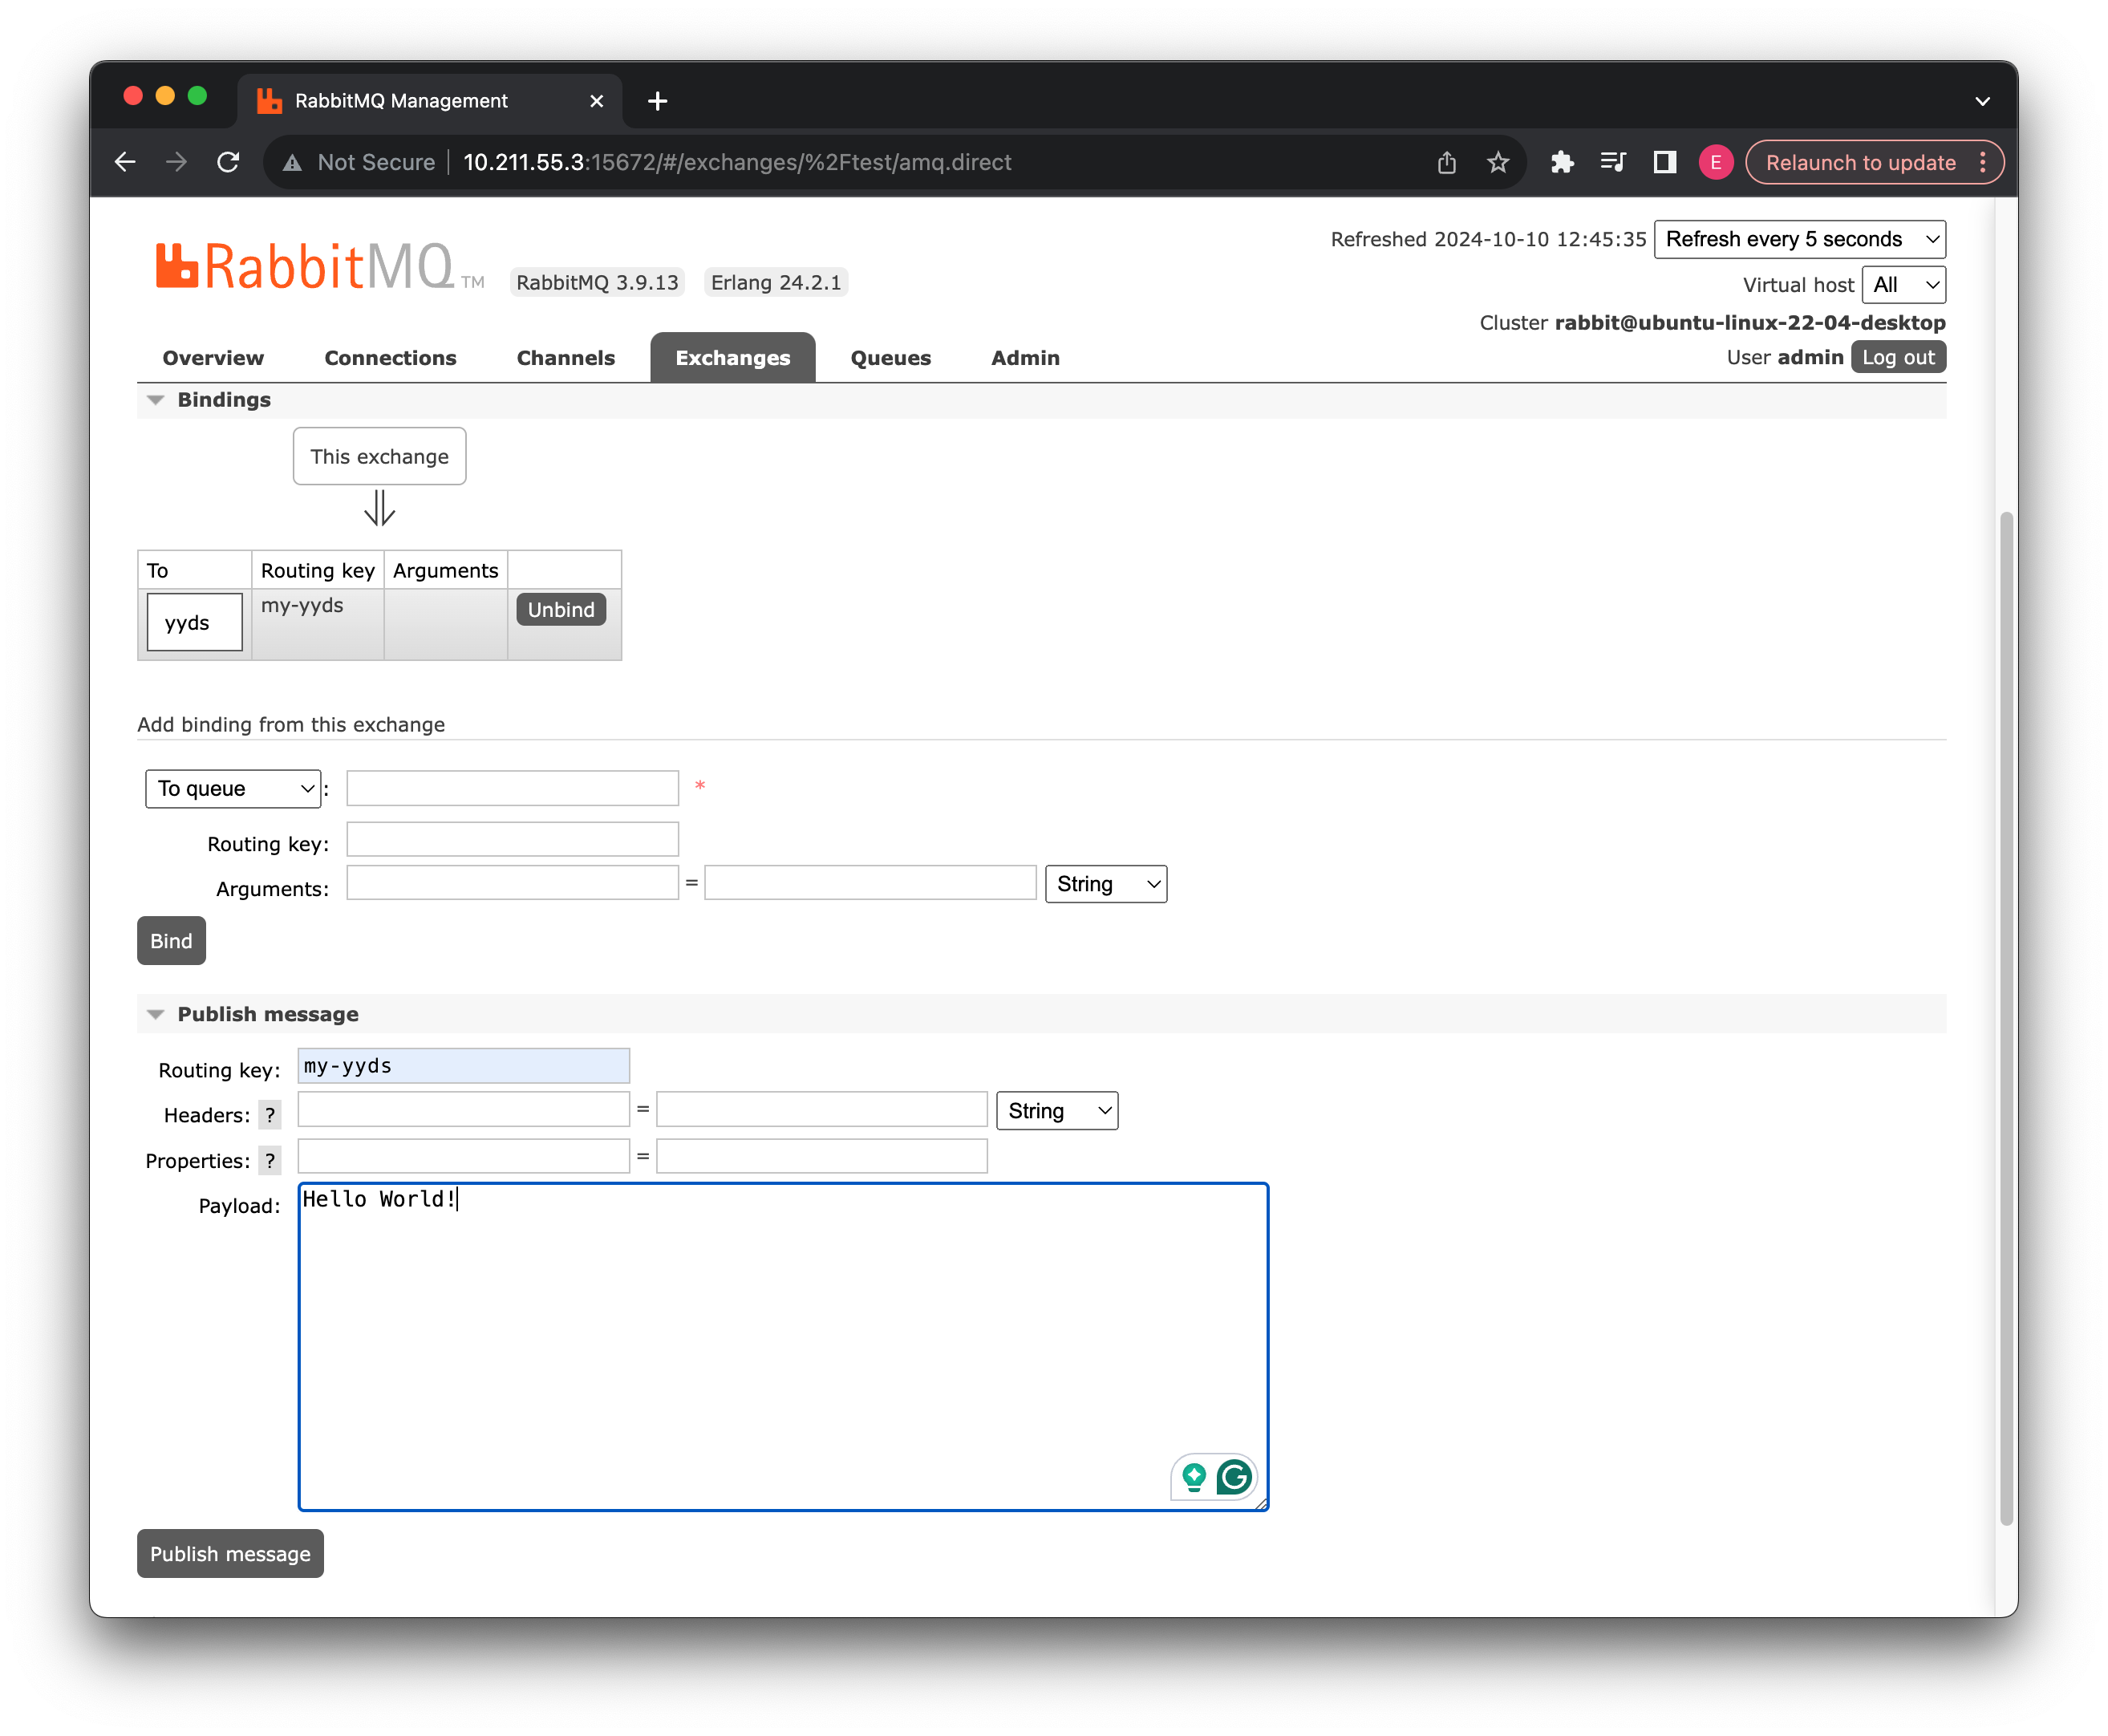Click the Headers help question mark
The height and width of the screenshot is (1736, 2108).
pos(269,1115)
